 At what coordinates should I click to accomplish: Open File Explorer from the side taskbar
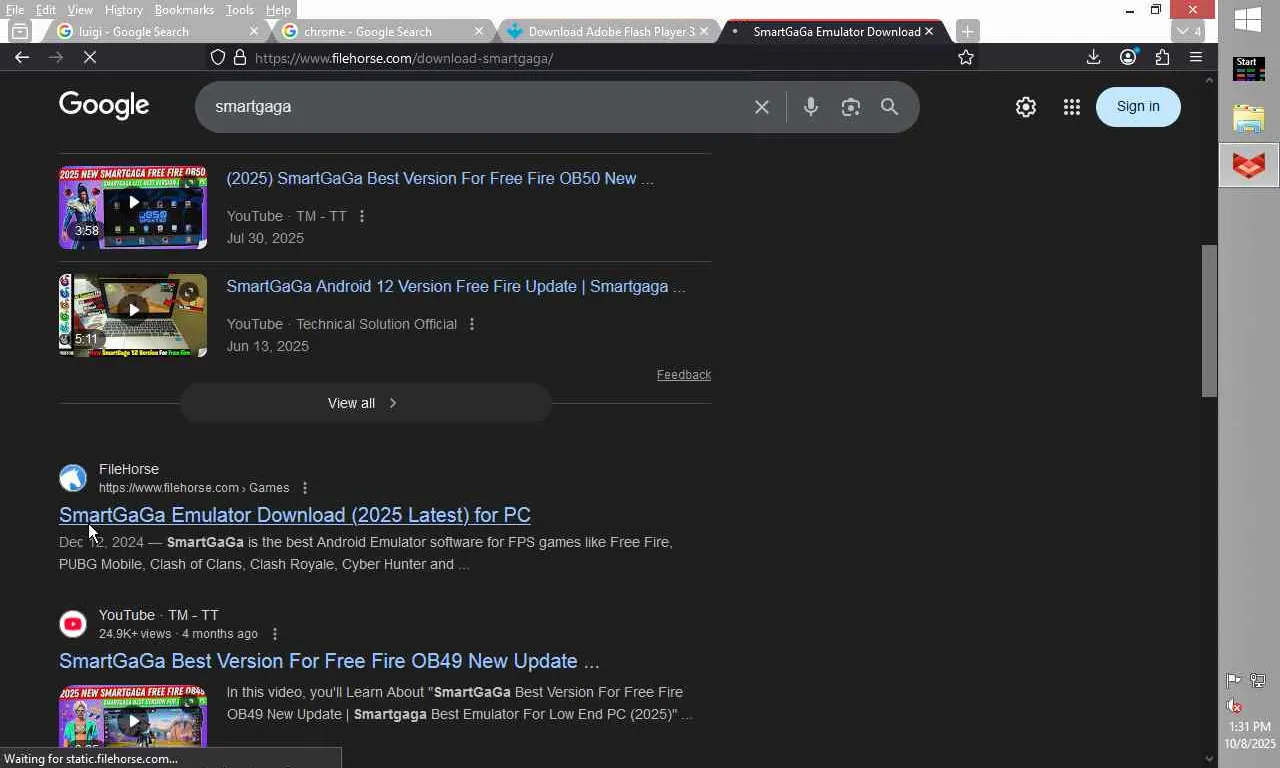pos(1248,118)
